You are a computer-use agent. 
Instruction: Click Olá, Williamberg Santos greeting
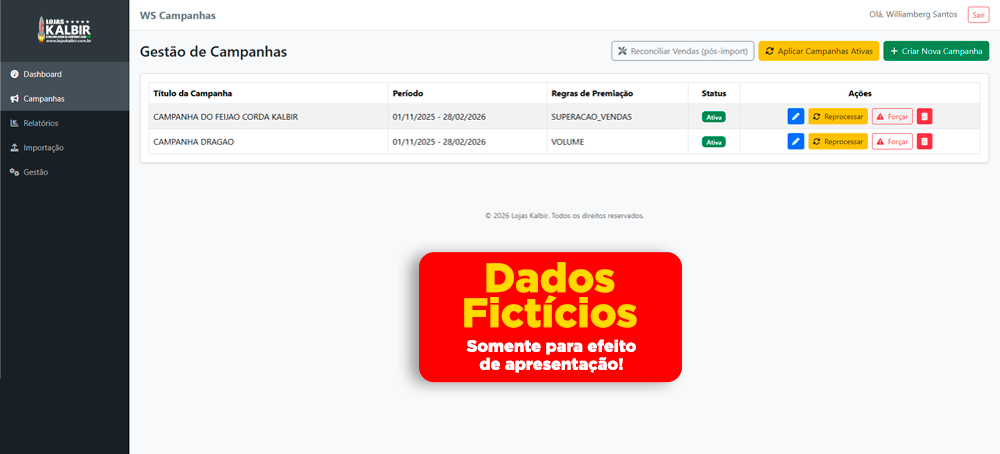[x=913, y=15]
